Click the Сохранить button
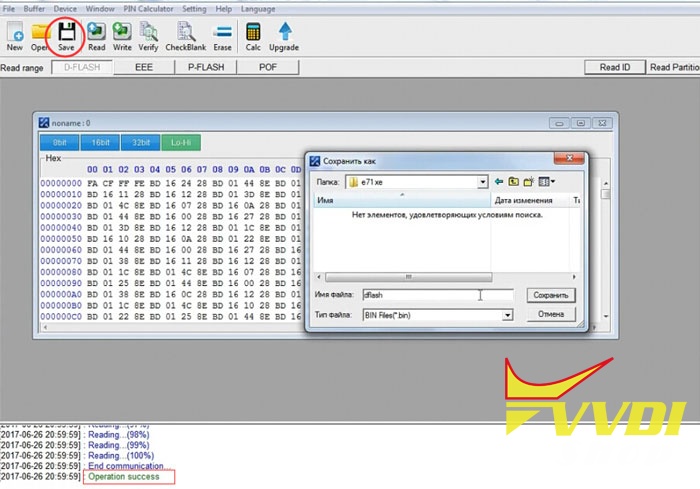 [x=551, y=295]
